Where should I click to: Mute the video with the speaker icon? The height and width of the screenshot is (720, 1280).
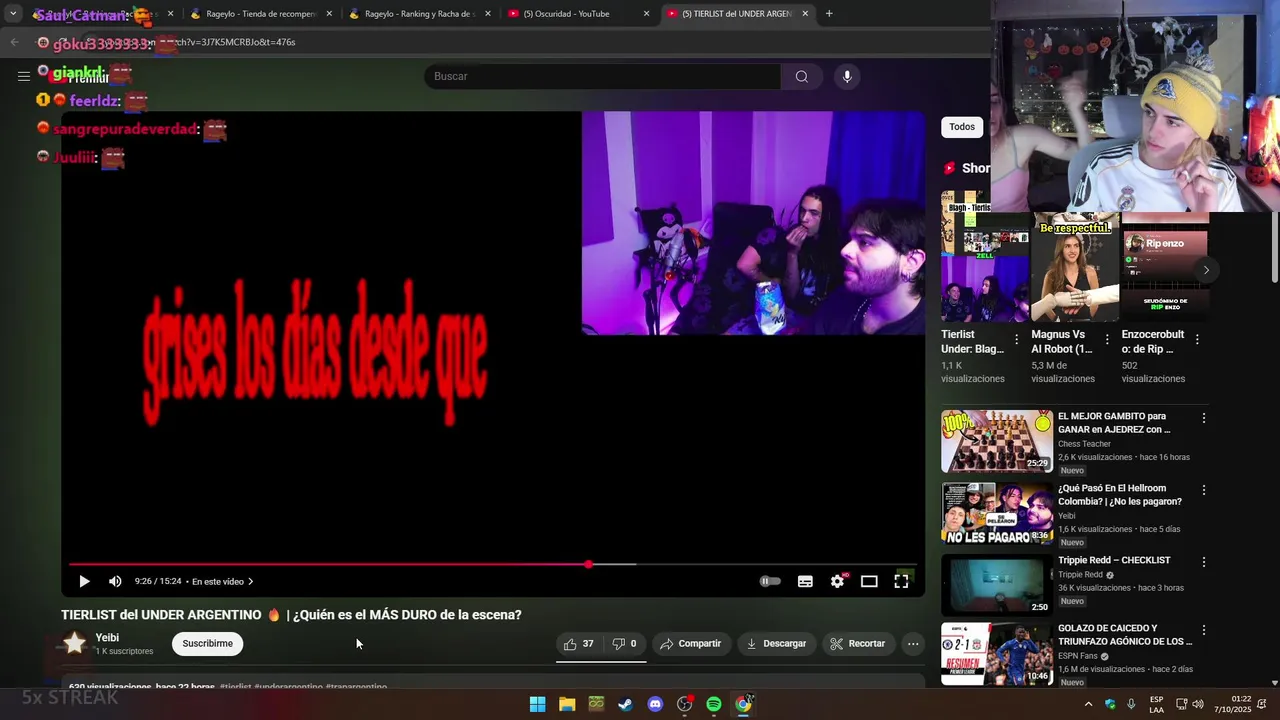click(x=115, y=581)
